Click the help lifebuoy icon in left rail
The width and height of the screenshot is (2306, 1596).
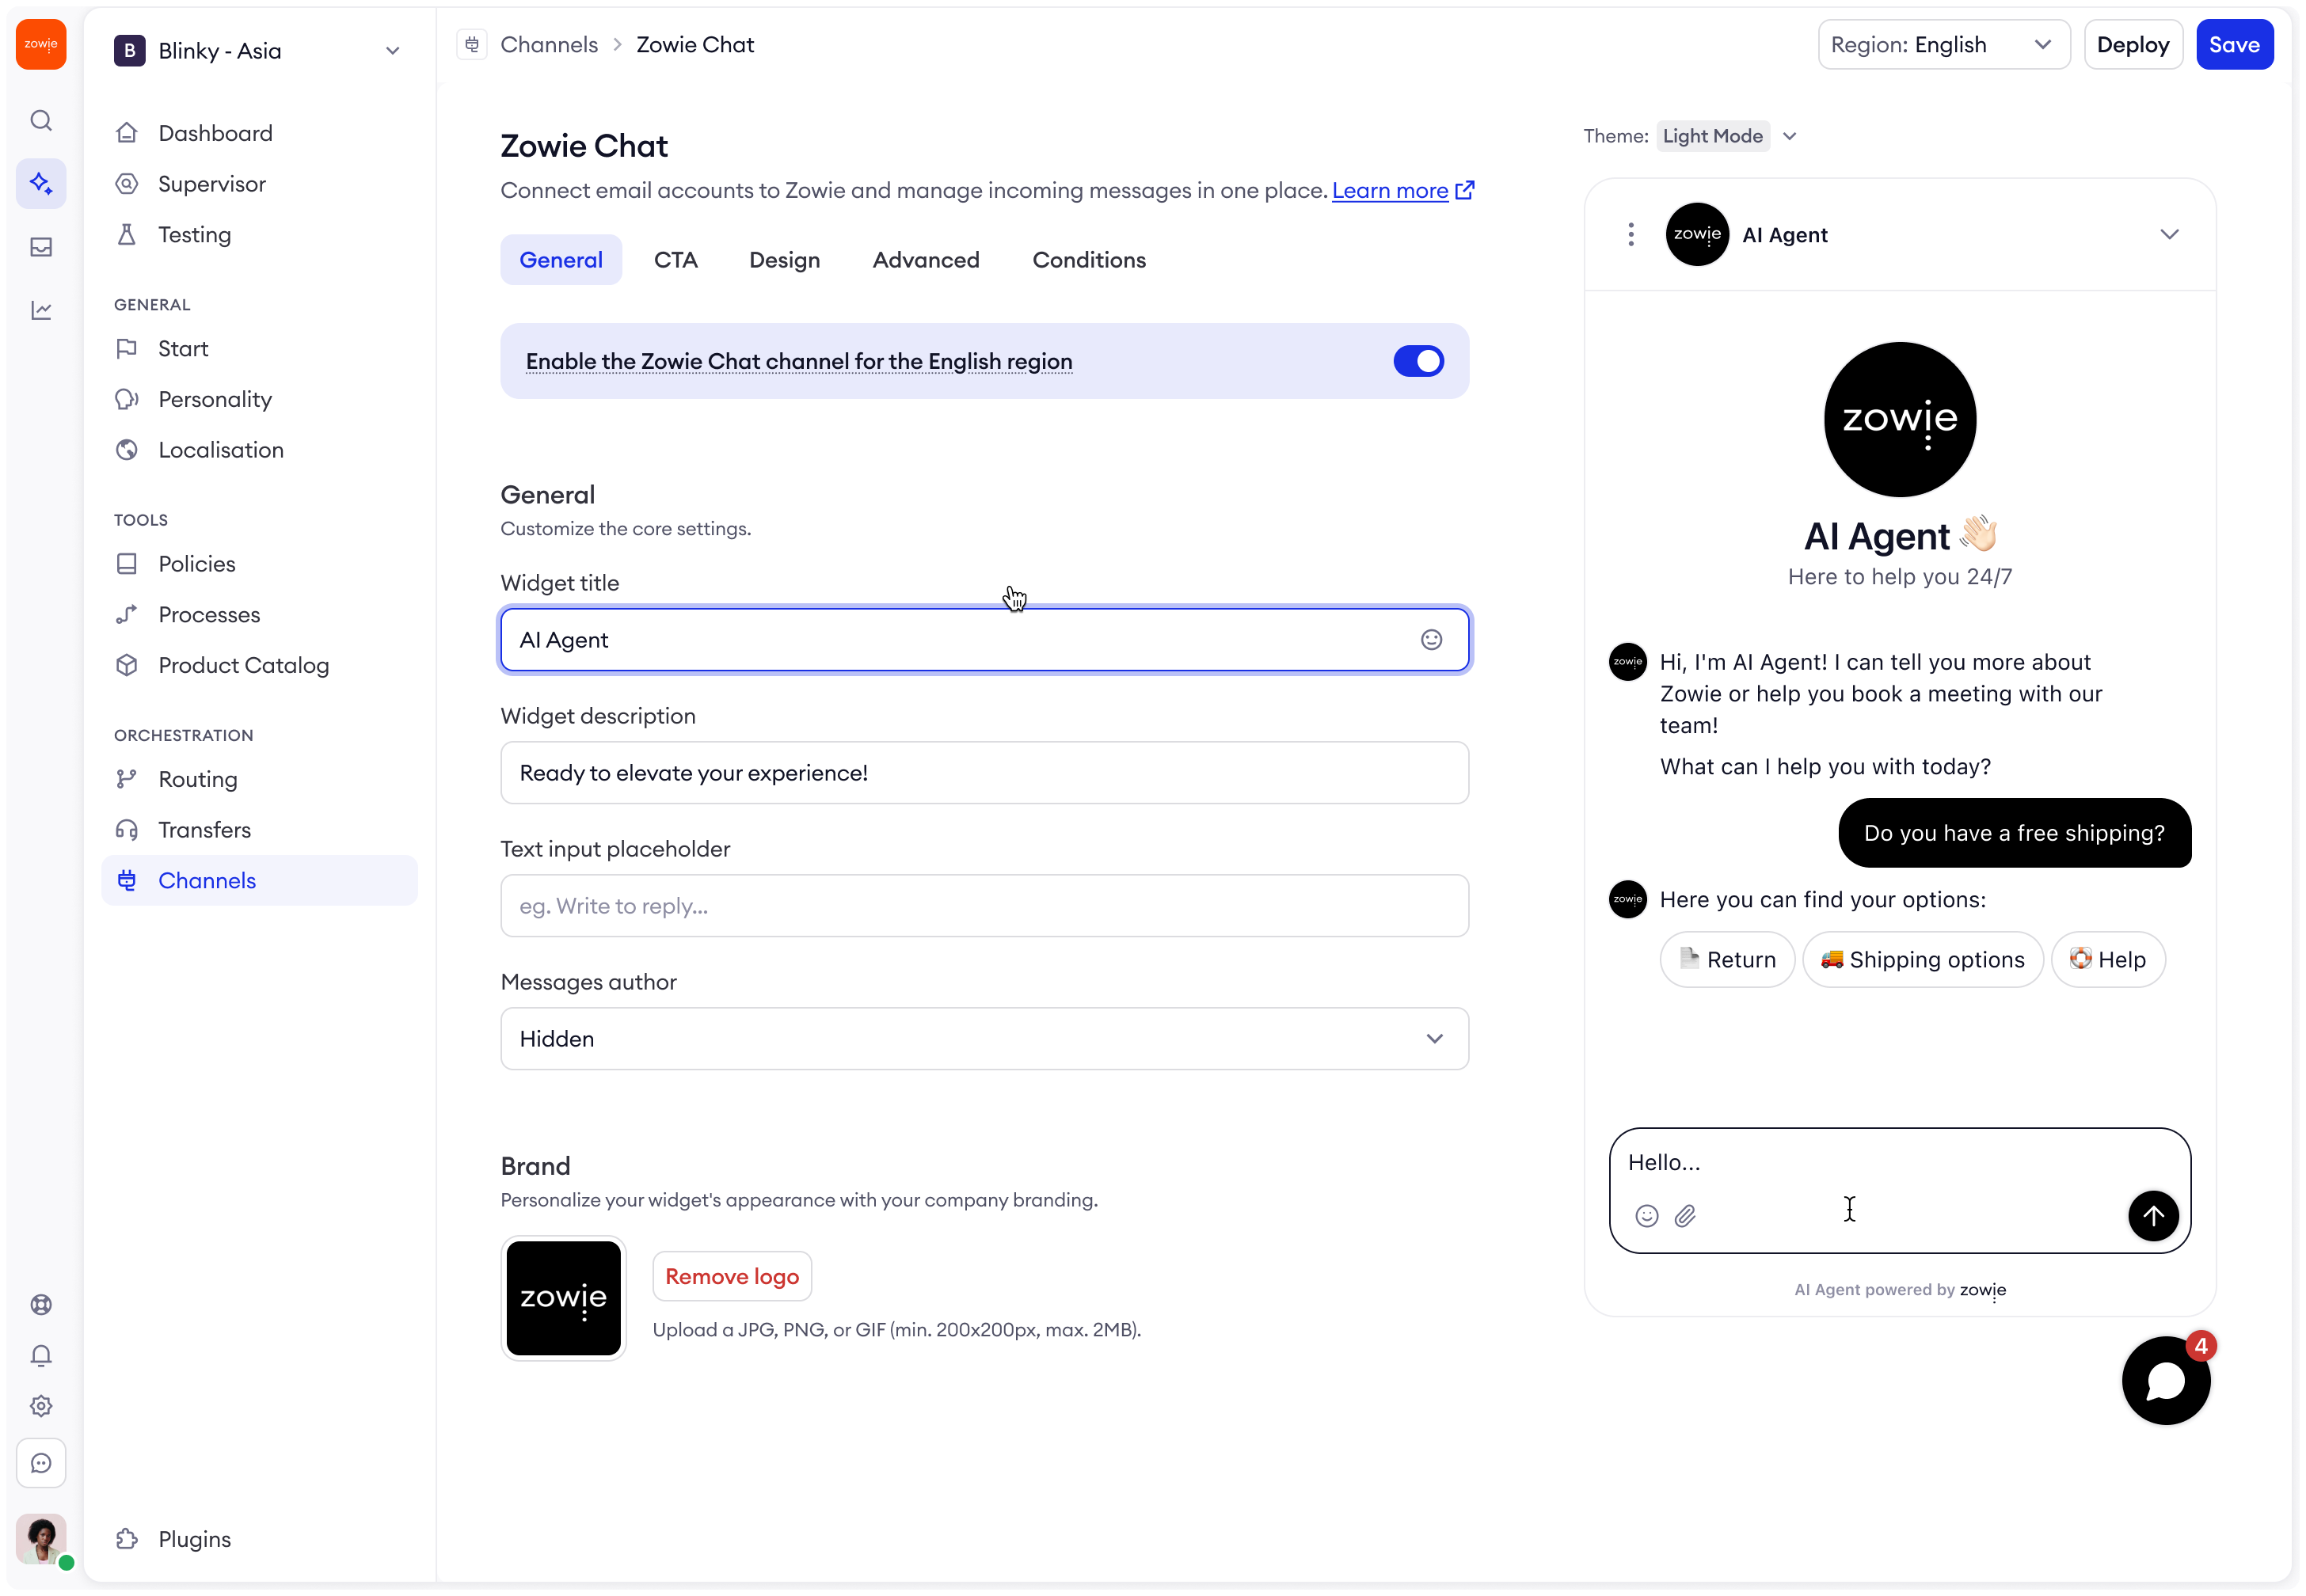[41, 1305]
